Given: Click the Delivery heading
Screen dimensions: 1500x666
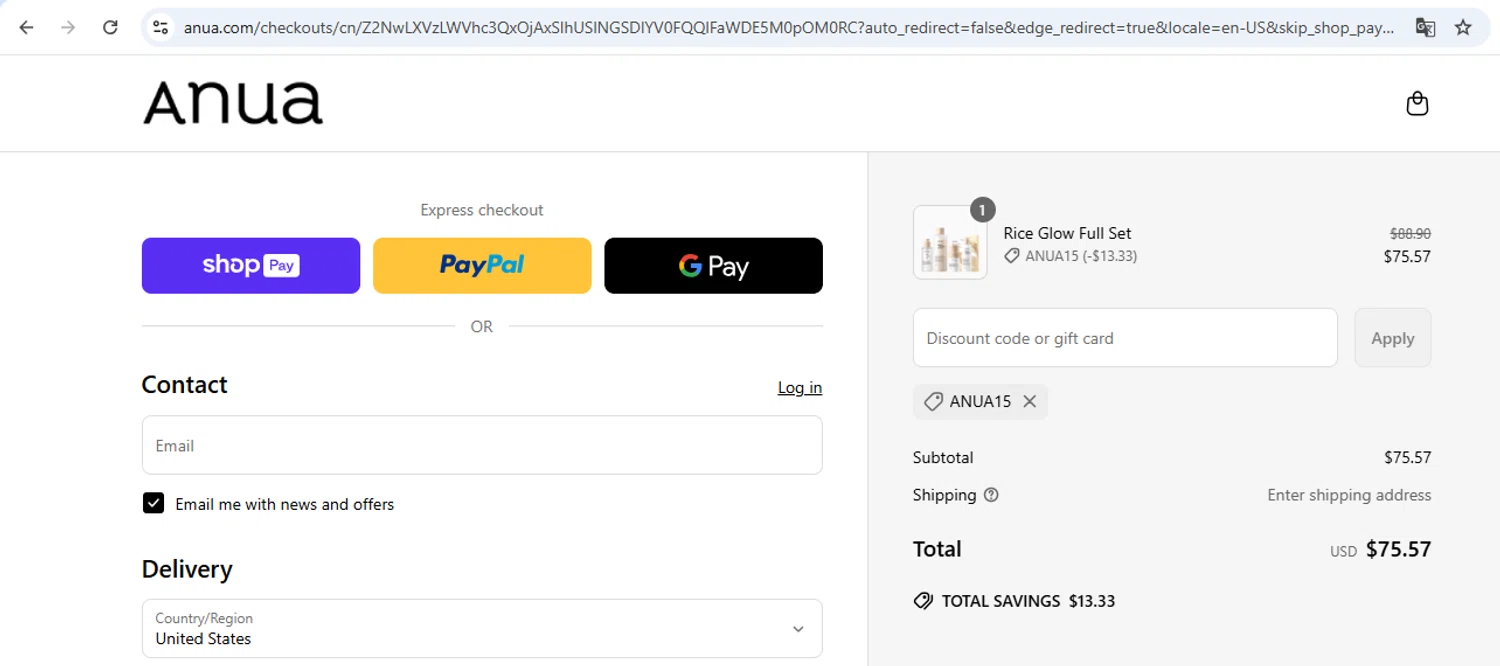Looking at the screenshot, I should [x=187, y=569].
